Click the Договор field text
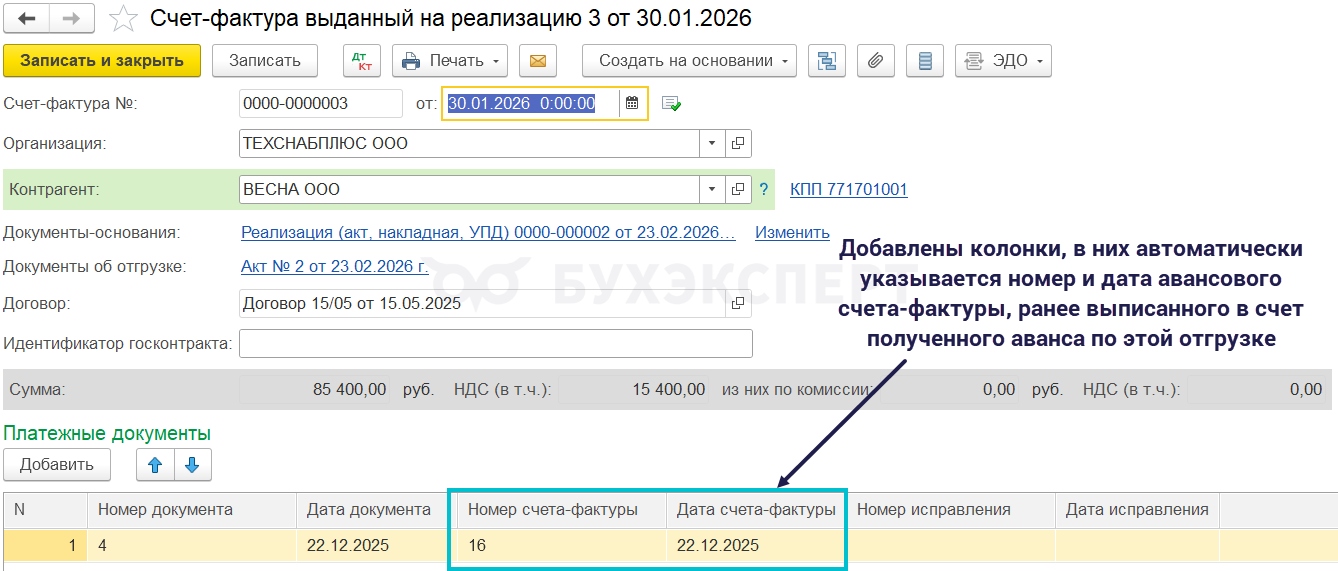This screenshot has width=1338, height=571. (x=483, y=303)
